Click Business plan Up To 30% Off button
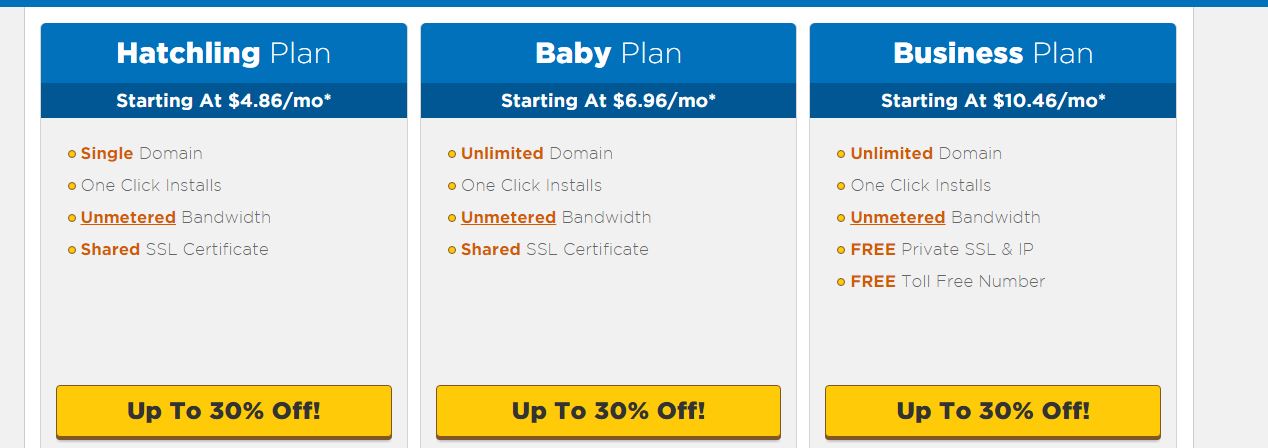Screen dimensions: 1268x448 click(x=993, y=411)
